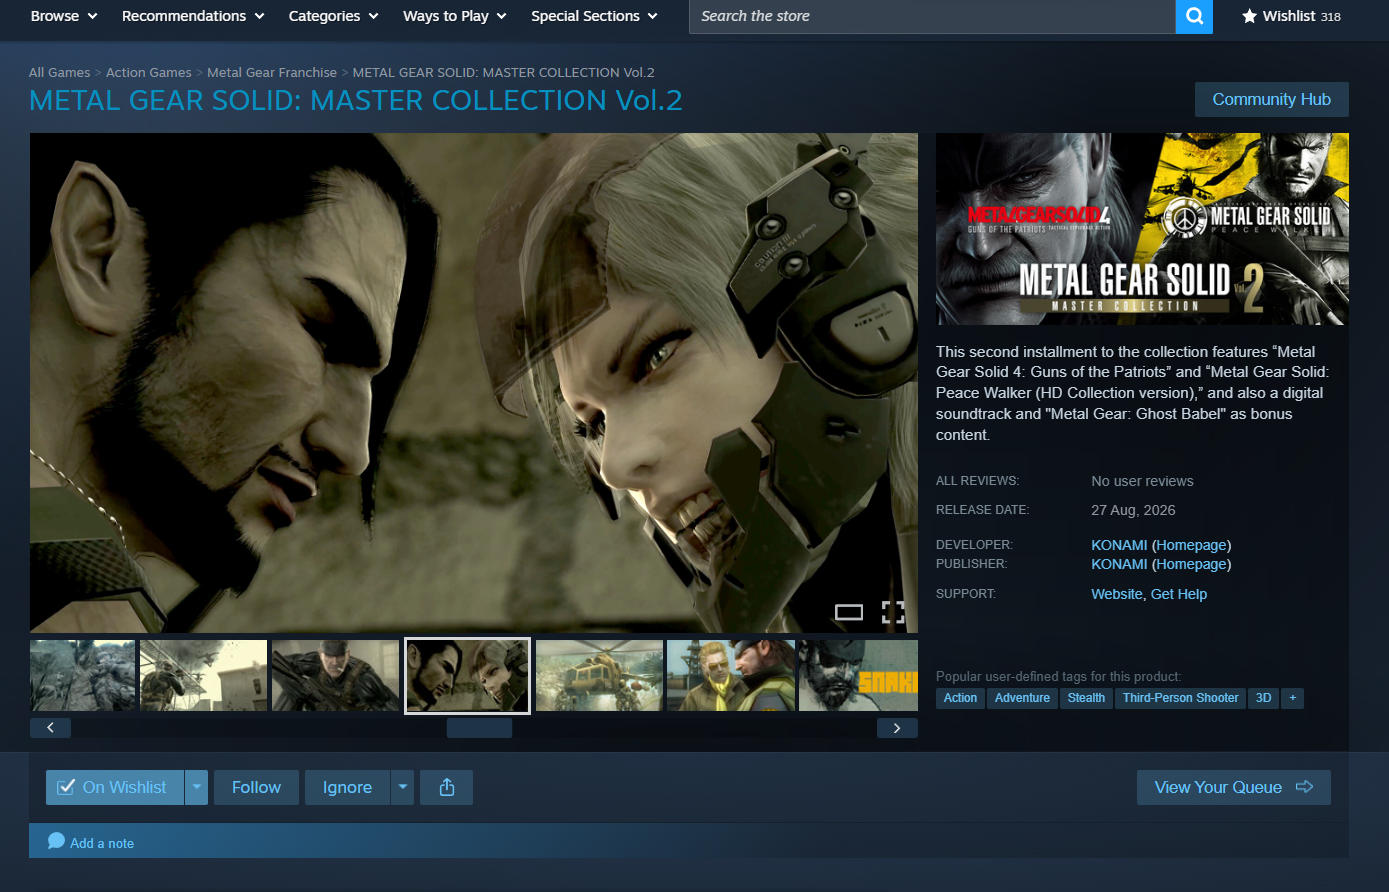Select the Stealth tag
This screenshot has height=892, width=1389.
click(1086, 698)
